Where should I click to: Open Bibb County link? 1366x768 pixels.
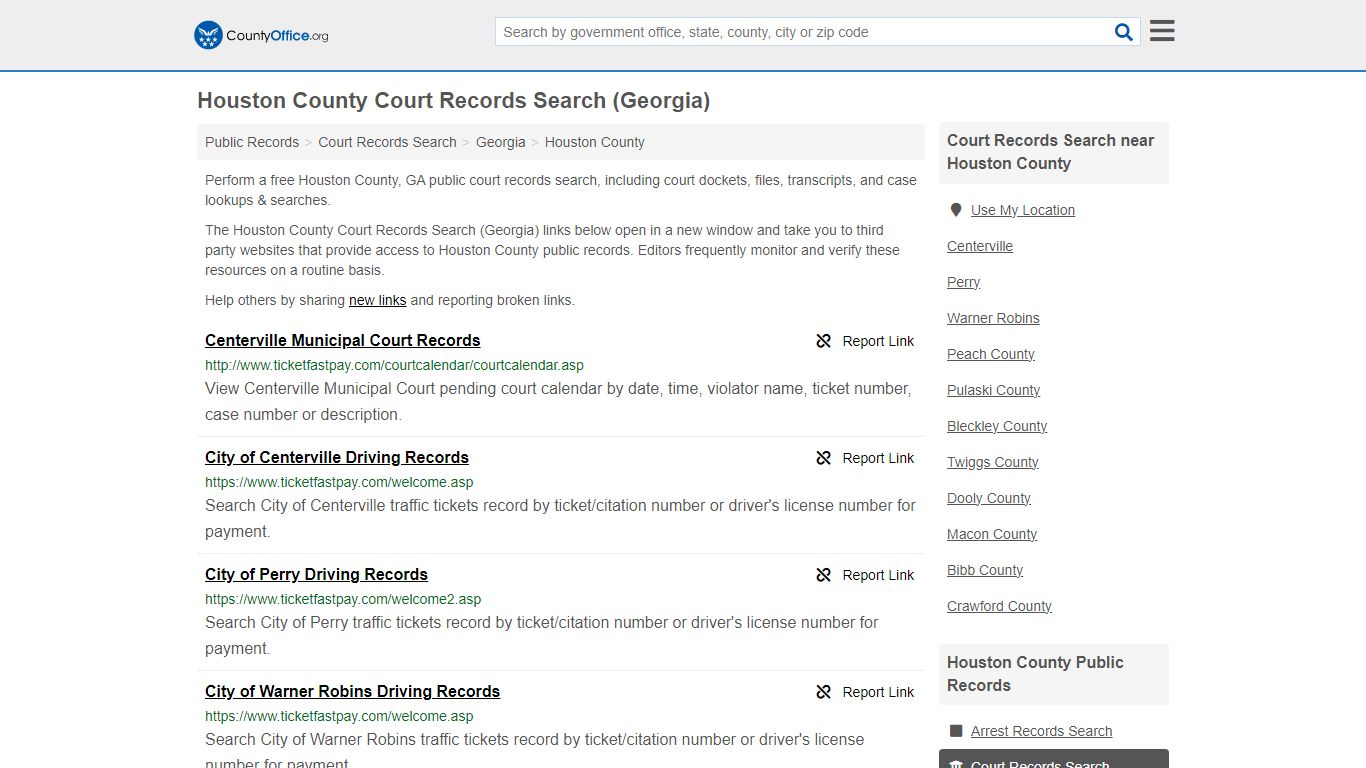[x=985, y=570]
